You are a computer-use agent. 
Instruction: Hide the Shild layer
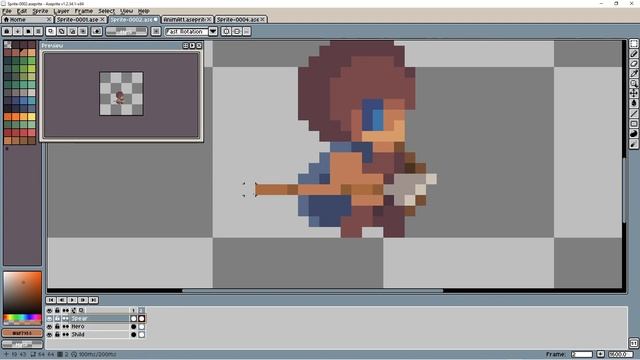click(49, 335)
